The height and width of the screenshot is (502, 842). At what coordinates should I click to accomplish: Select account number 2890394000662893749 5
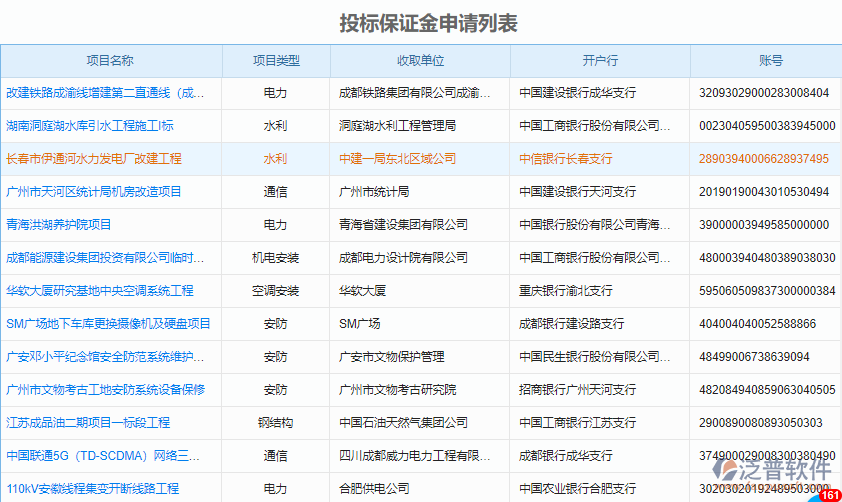[x=764, y=159]
